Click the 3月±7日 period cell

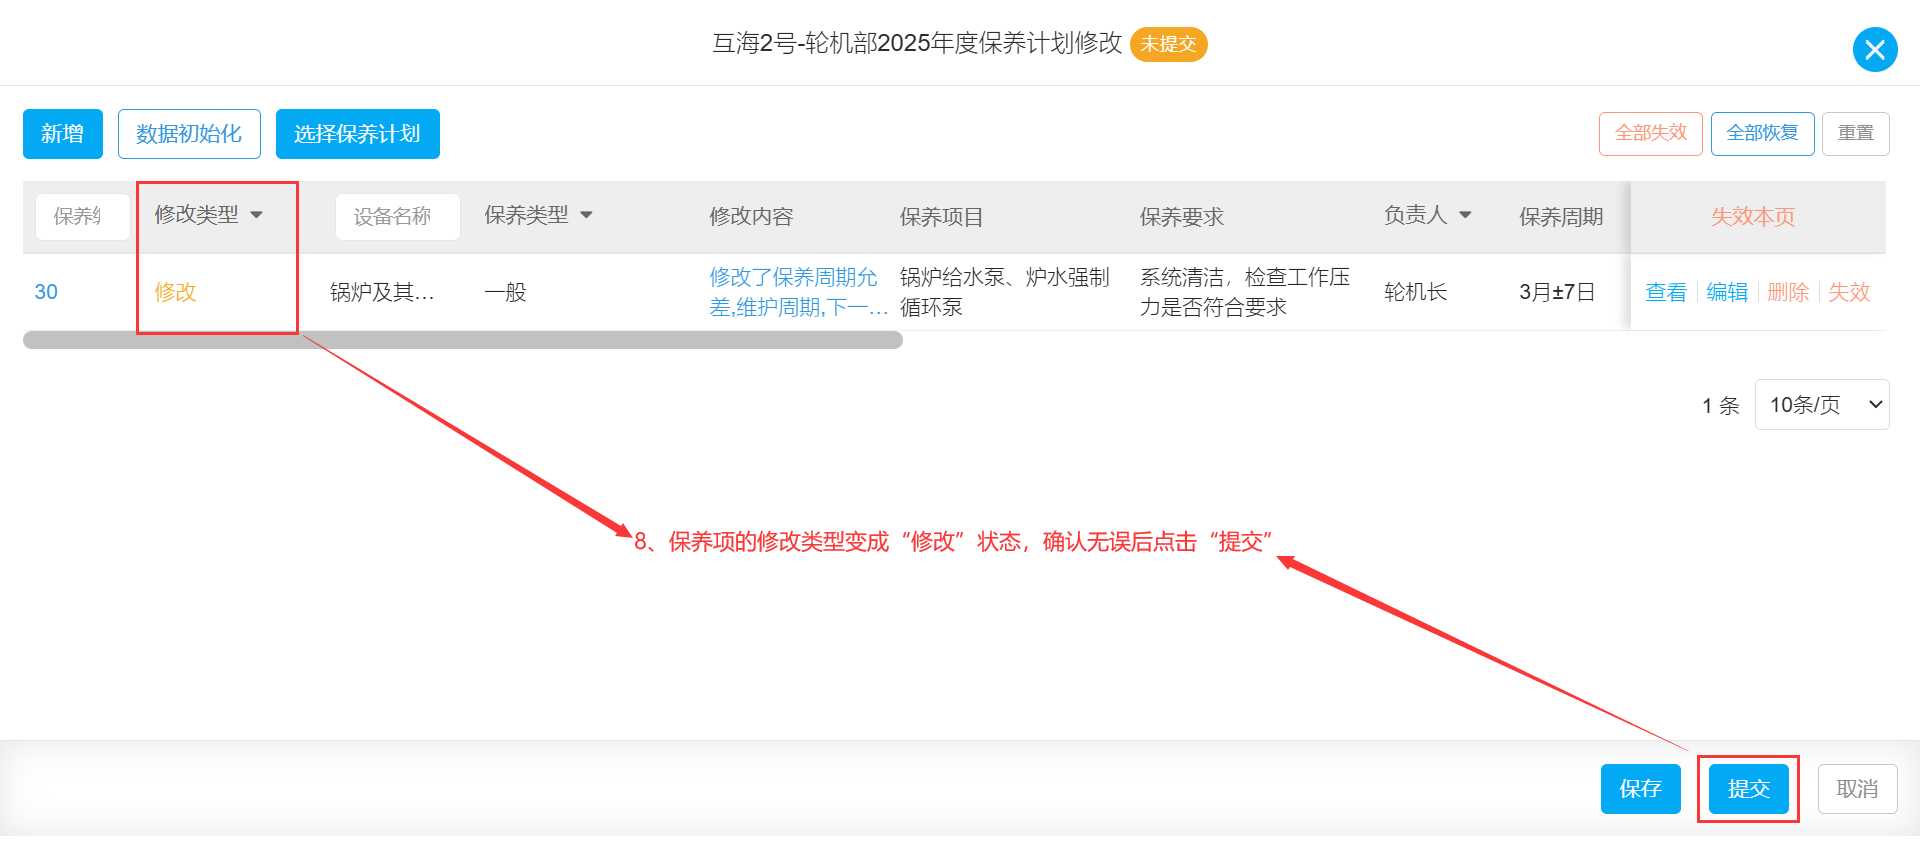1557,292
